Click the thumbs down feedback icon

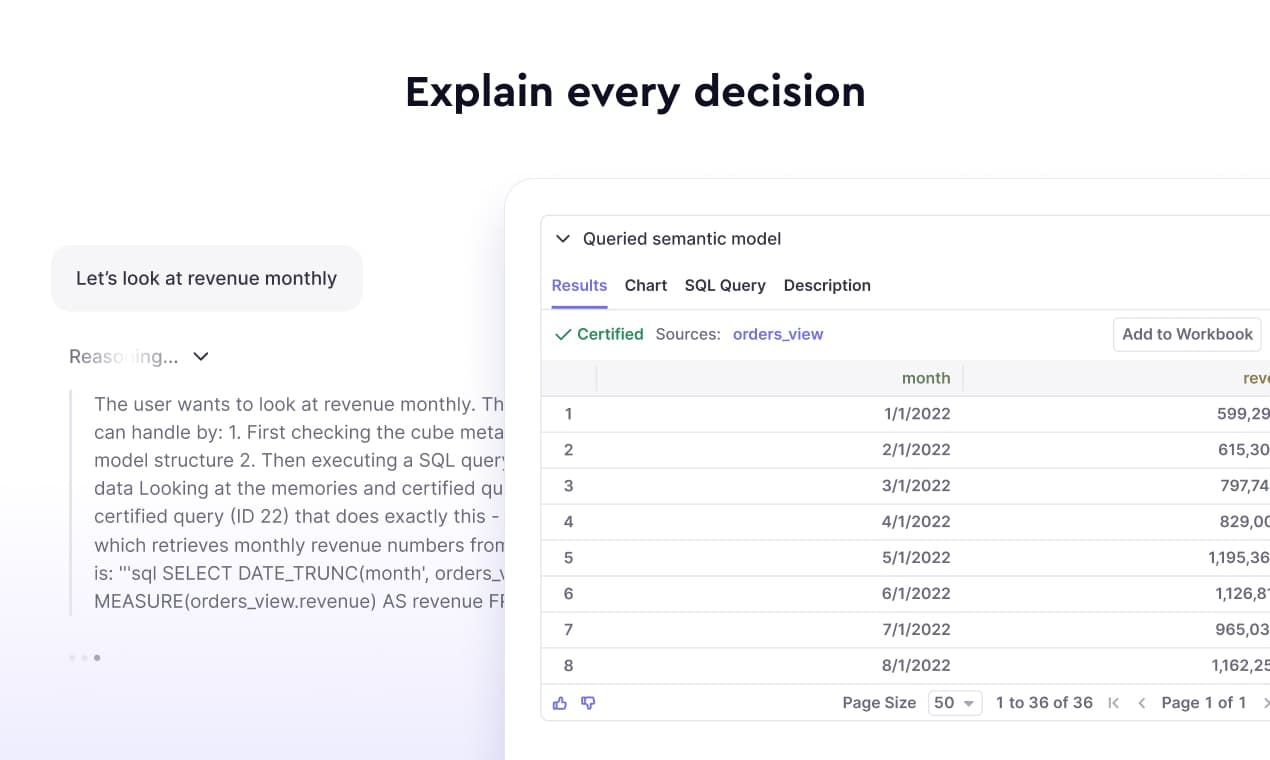[588, 703]
